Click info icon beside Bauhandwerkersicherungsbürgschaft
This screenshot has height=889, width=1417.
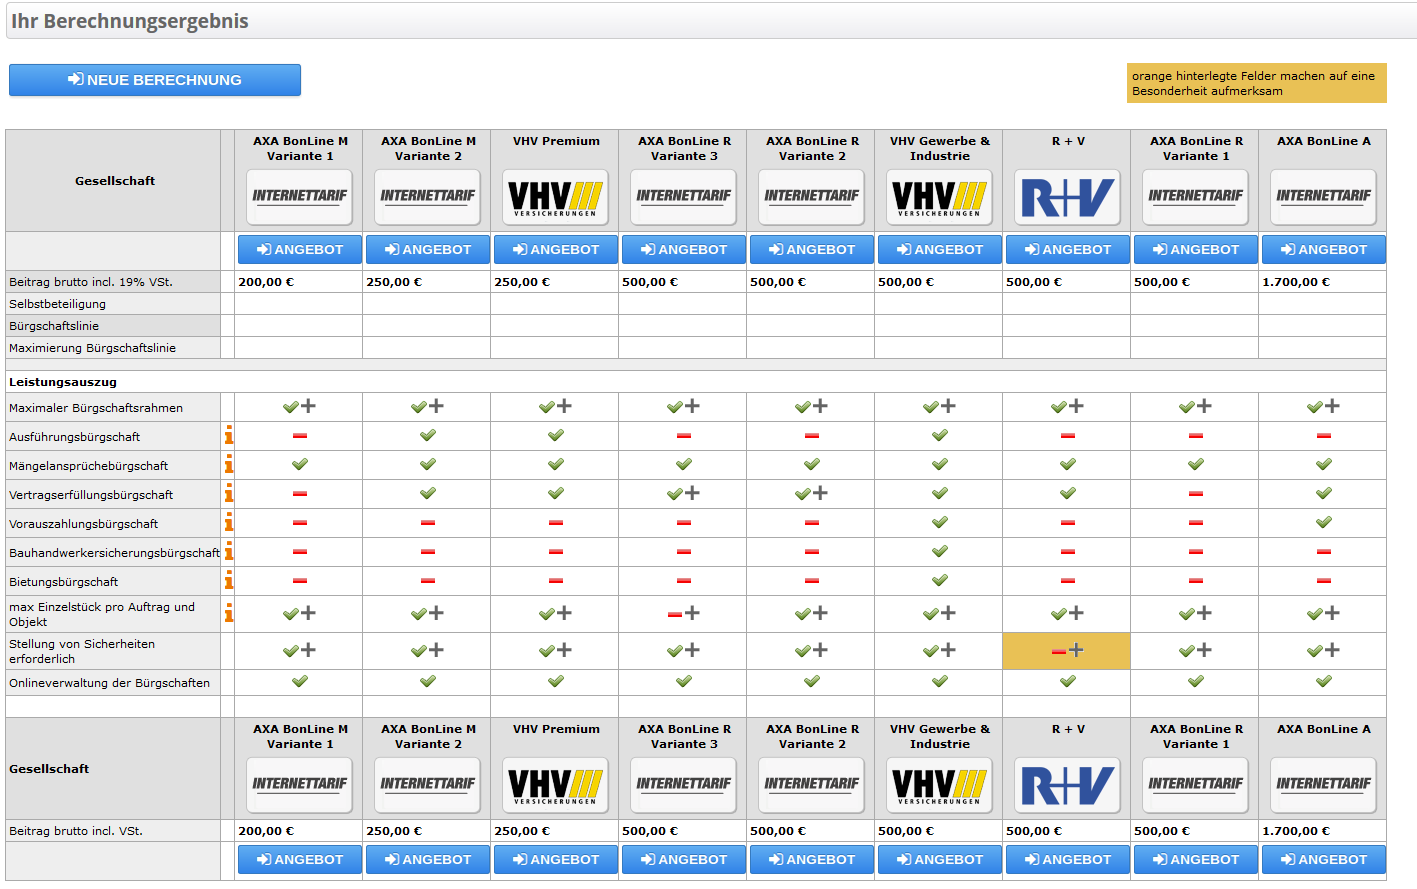[x=229, y=551]
